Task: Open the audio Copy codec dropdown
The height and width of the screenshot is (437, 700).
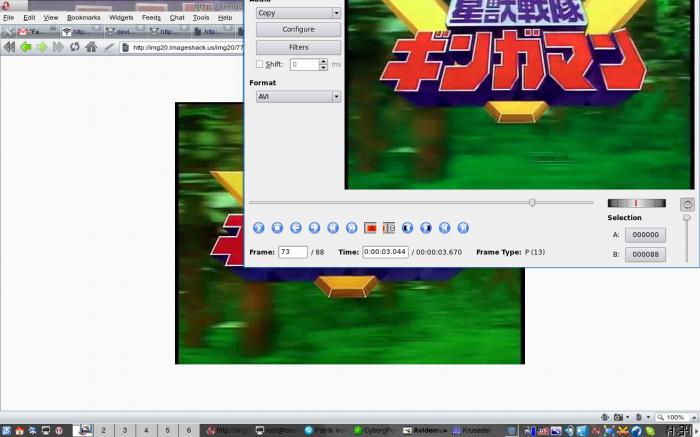Action: (x=299, y=13)
